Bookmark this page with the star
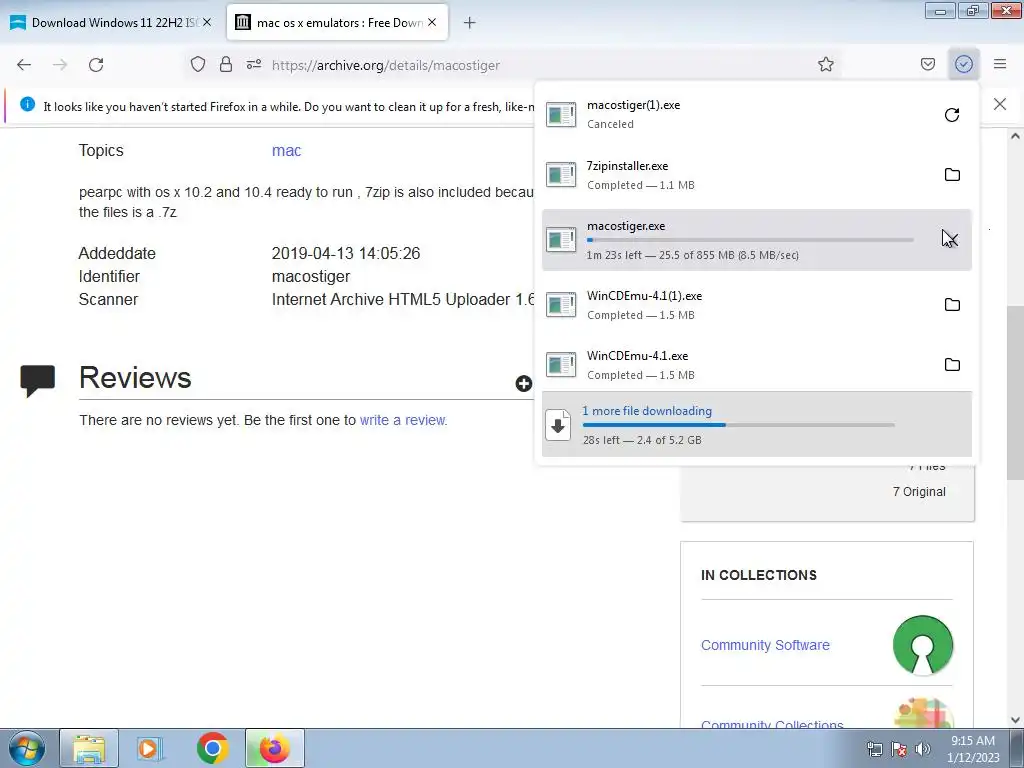The image size is (1024, 768). pyautogui.click(x=825, y=64)
